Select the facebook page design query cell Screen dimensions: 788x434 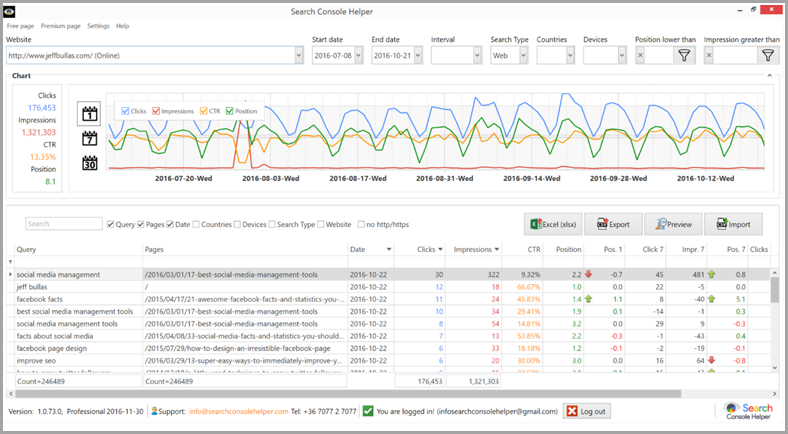click(x=78, y=348)
